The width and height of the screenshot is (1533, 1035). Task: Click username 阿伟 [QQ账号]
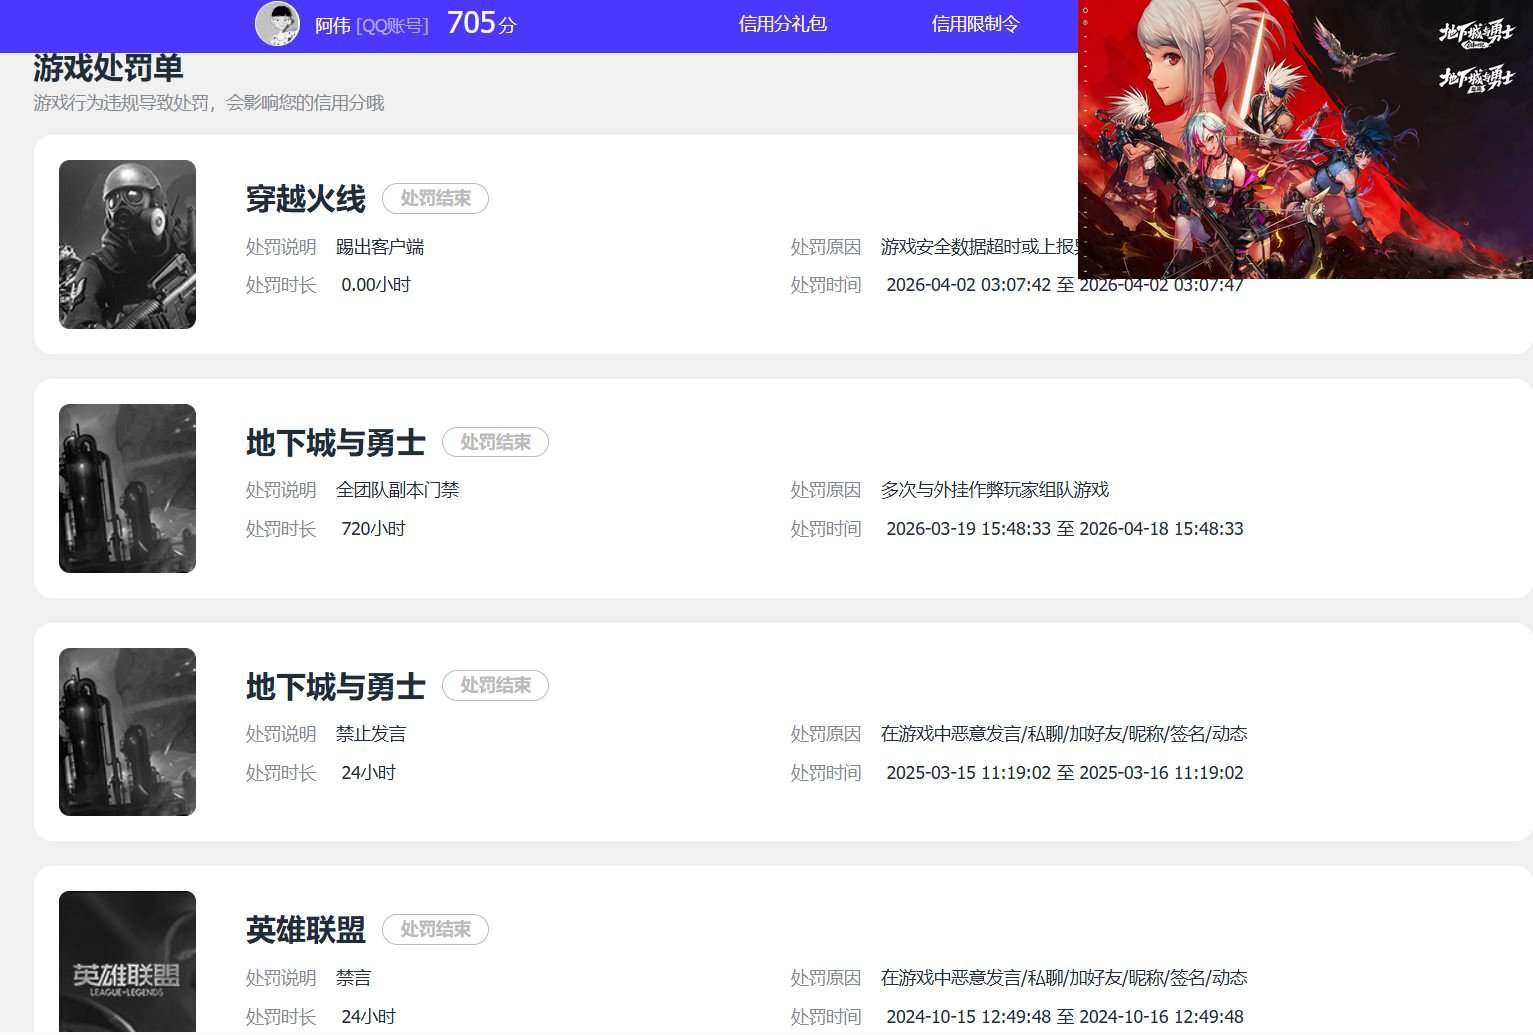coord(371,26)
